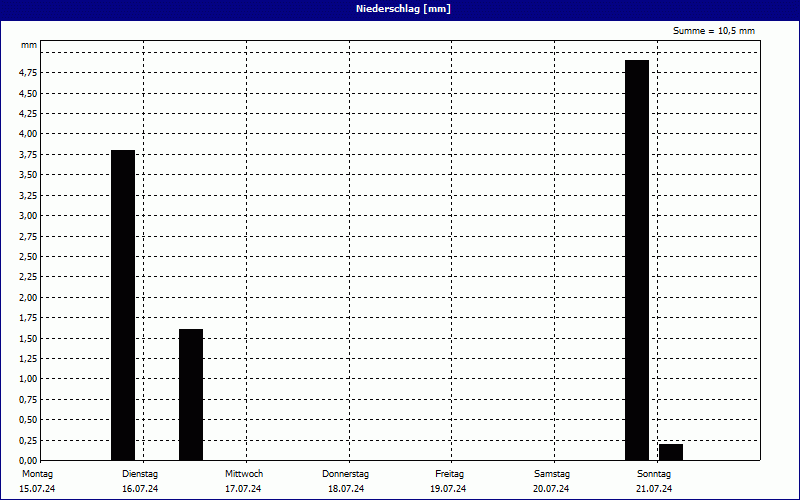Click the y-axis value "0,75"
Viewport: 800px width, 500px height.
pos(28,399)
